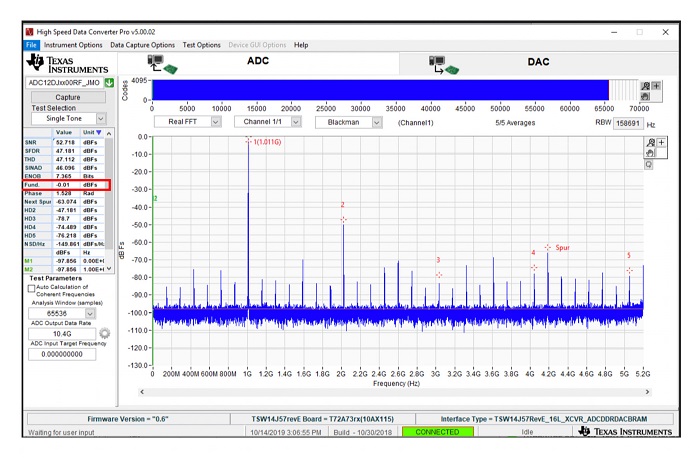700x466 pixels.
Task: Click magnifier button below FFT graph palette
Action: tap(649, 165)
